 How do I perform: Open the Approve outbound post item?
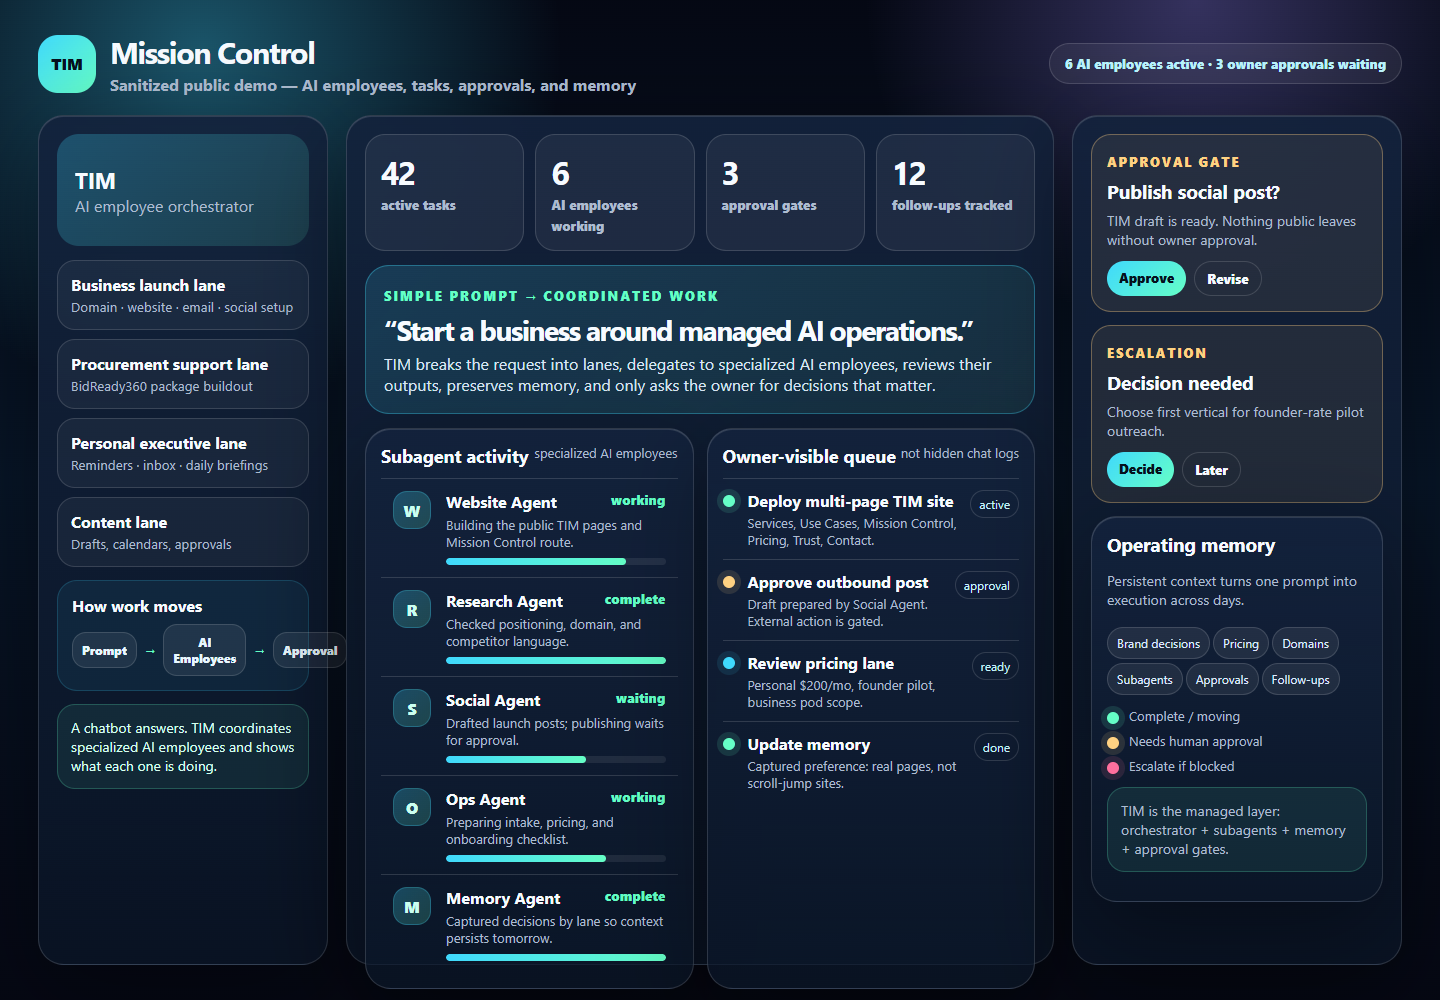870,600
